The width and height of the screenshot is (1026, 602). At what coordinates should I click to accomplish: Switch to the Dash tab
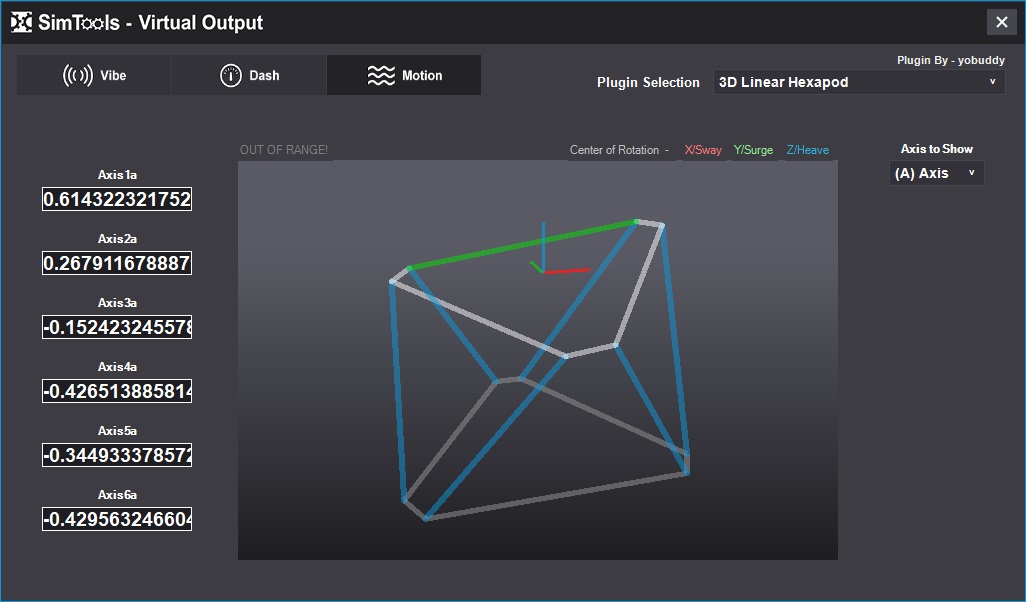point(249,76)
